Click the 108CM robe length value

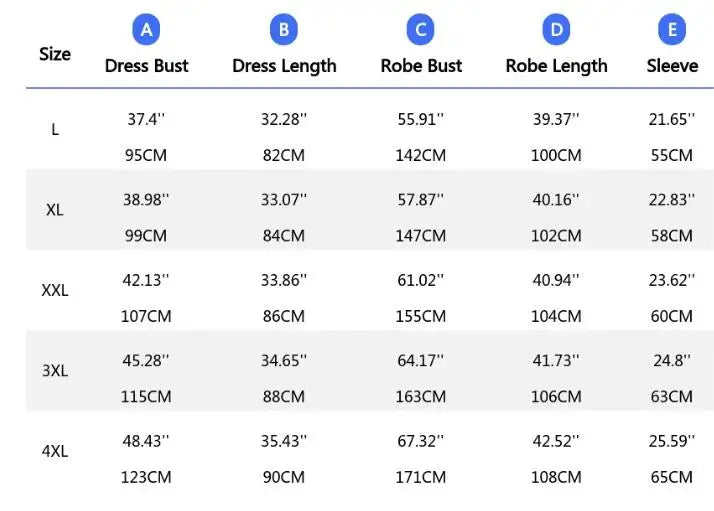tap(556, 477)
